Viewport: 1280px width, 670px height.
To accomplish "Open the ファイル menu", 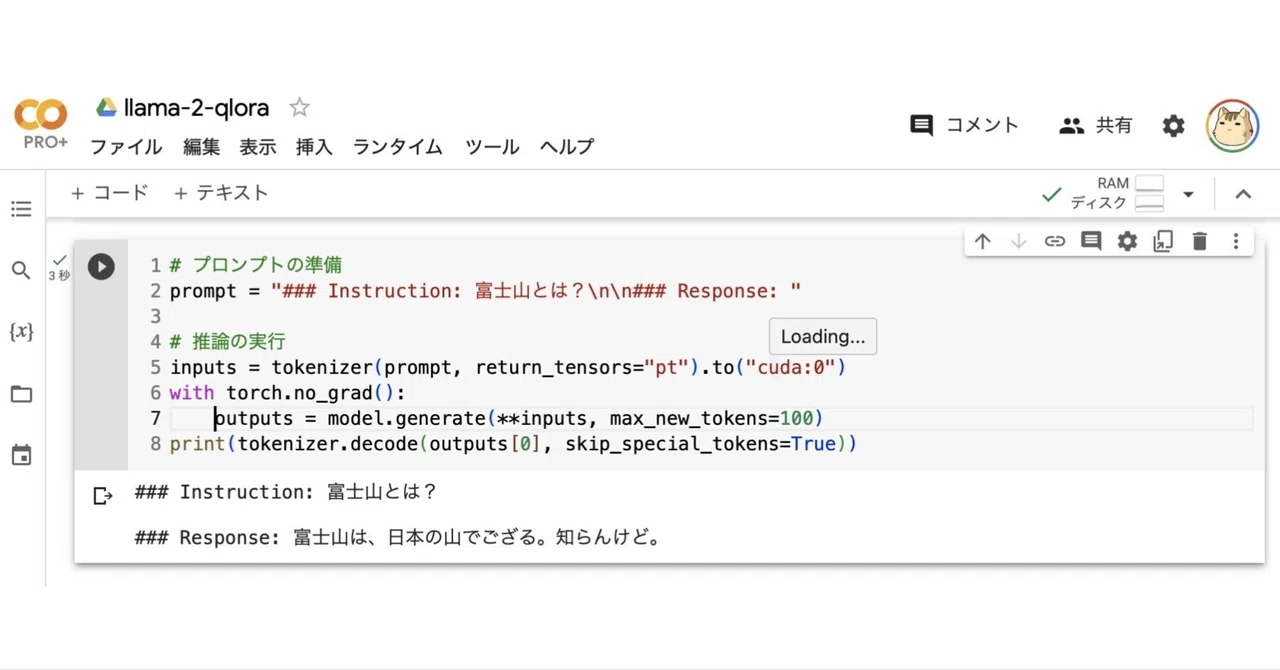I will [126, 147].
